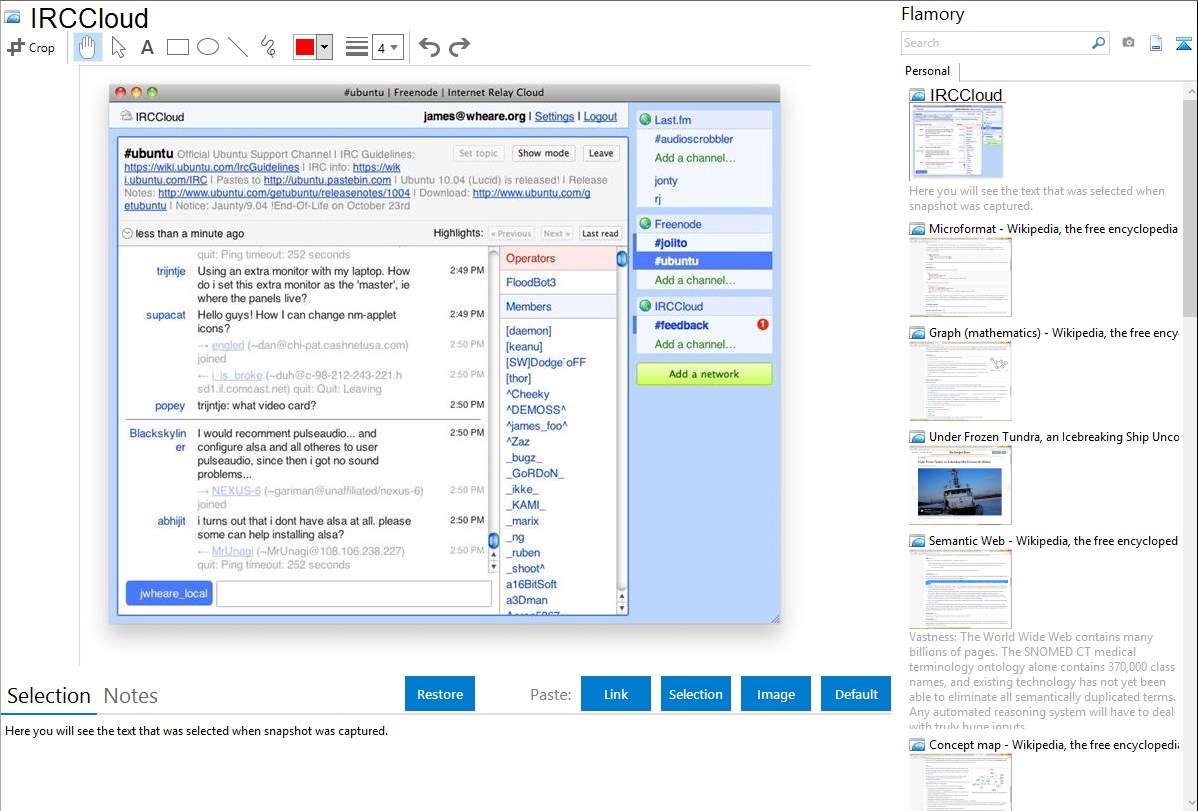The width and height of the screenshot is (1198, 811).
Task: Click Settings link in IRCCloud snapshot
Action: 554,116
